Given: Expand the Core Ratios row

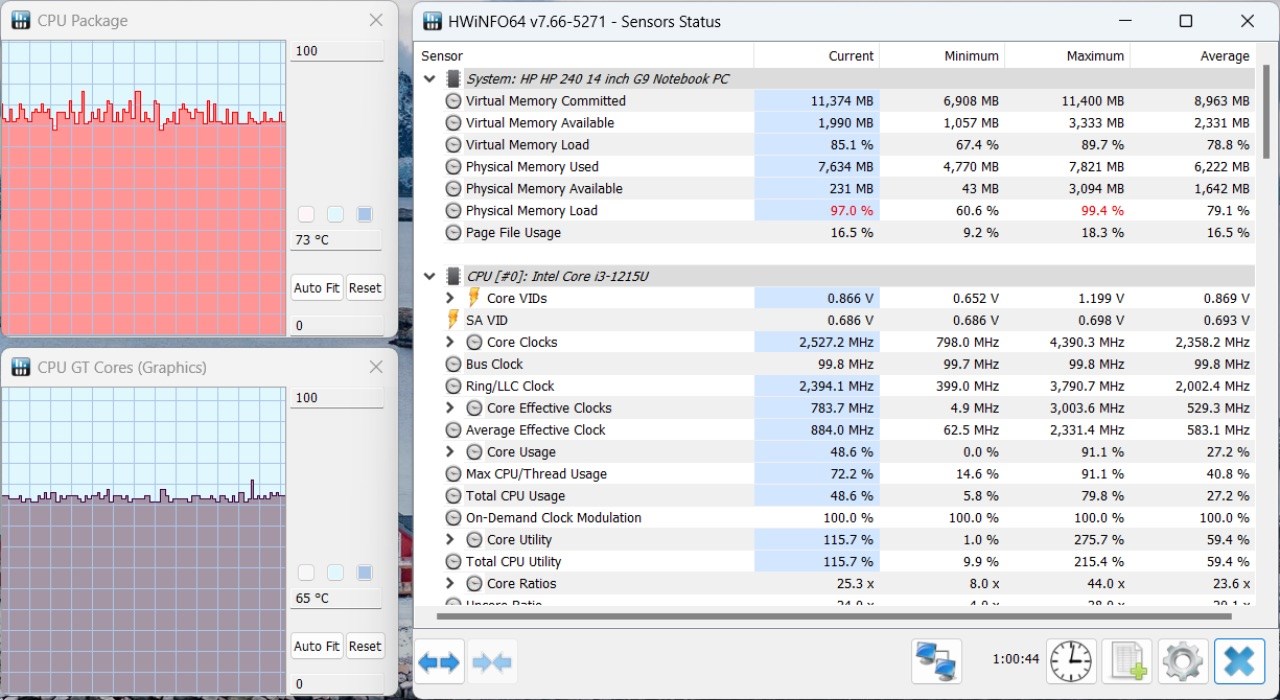Looking at the screenshot, I should click(x=450, y=584).
